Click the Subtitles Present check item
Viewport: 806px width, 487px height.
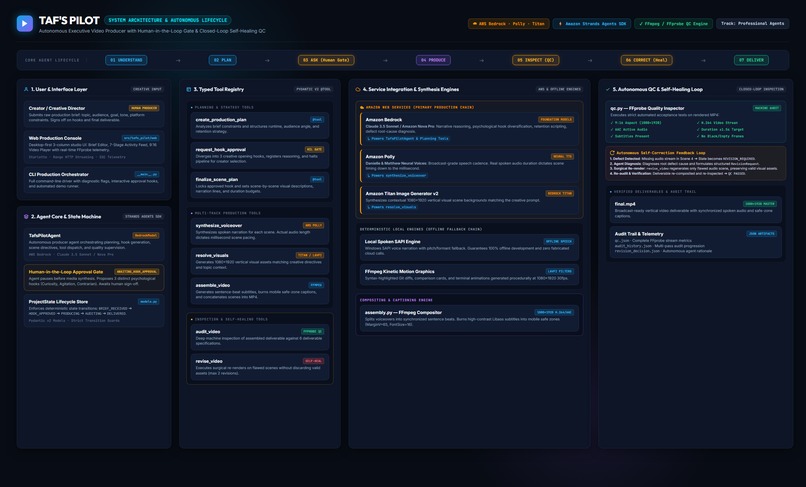[630, 136]
